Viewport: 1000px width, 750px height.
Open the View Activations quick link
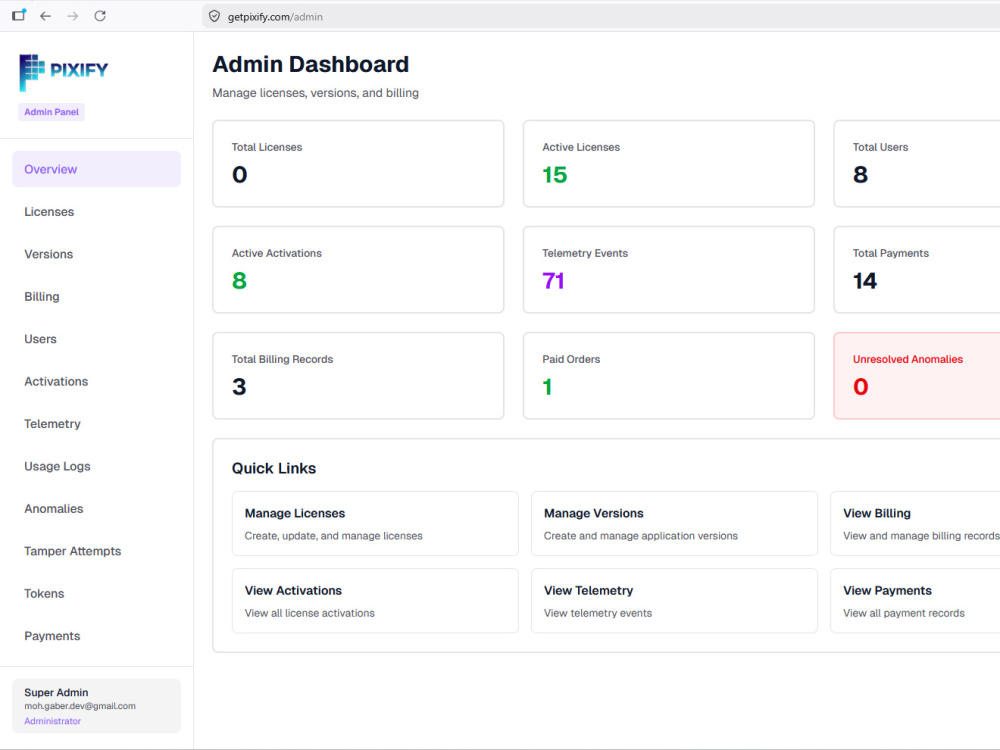(x=375, y=601)
